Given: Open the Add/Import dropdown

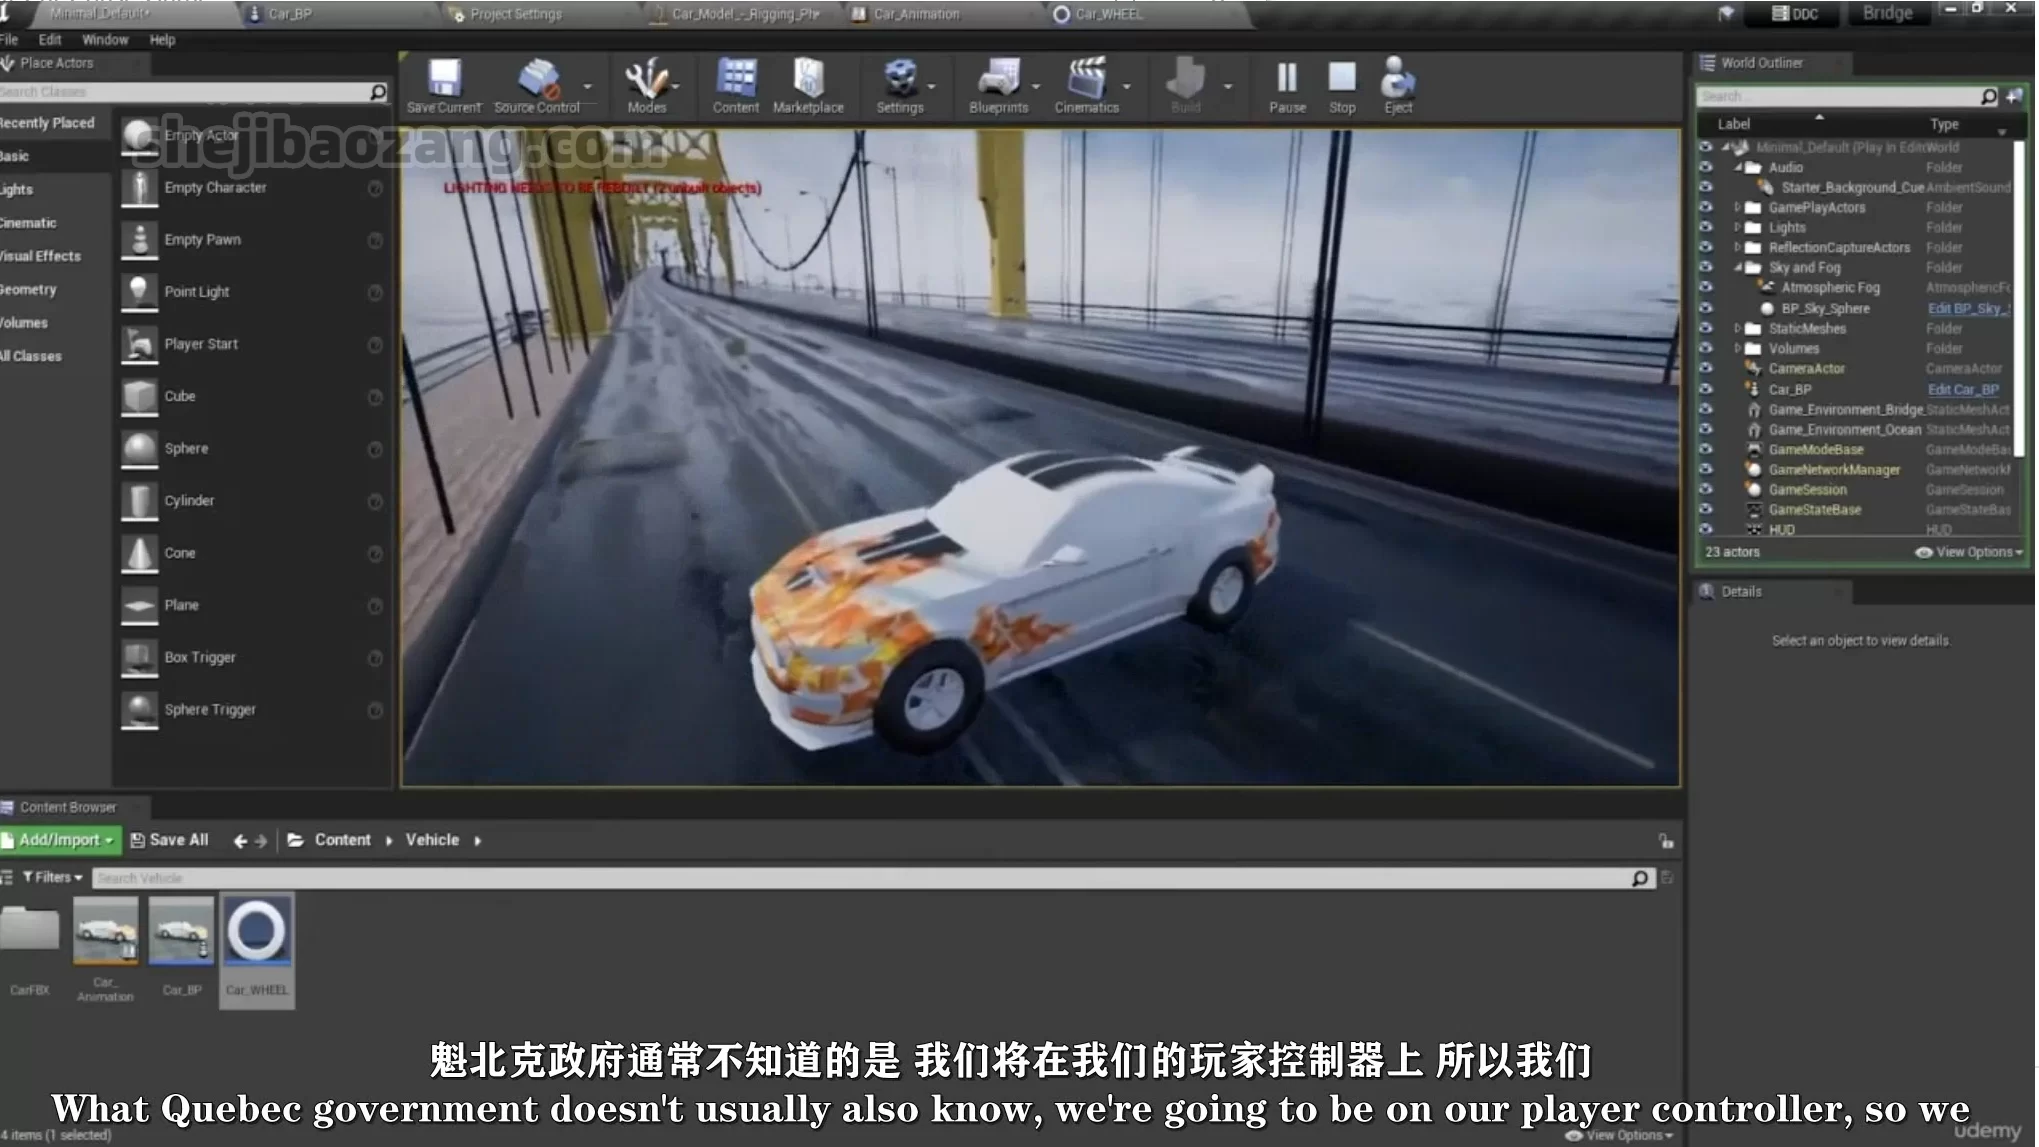Looking at the screenshot, I should pos(61,840).
